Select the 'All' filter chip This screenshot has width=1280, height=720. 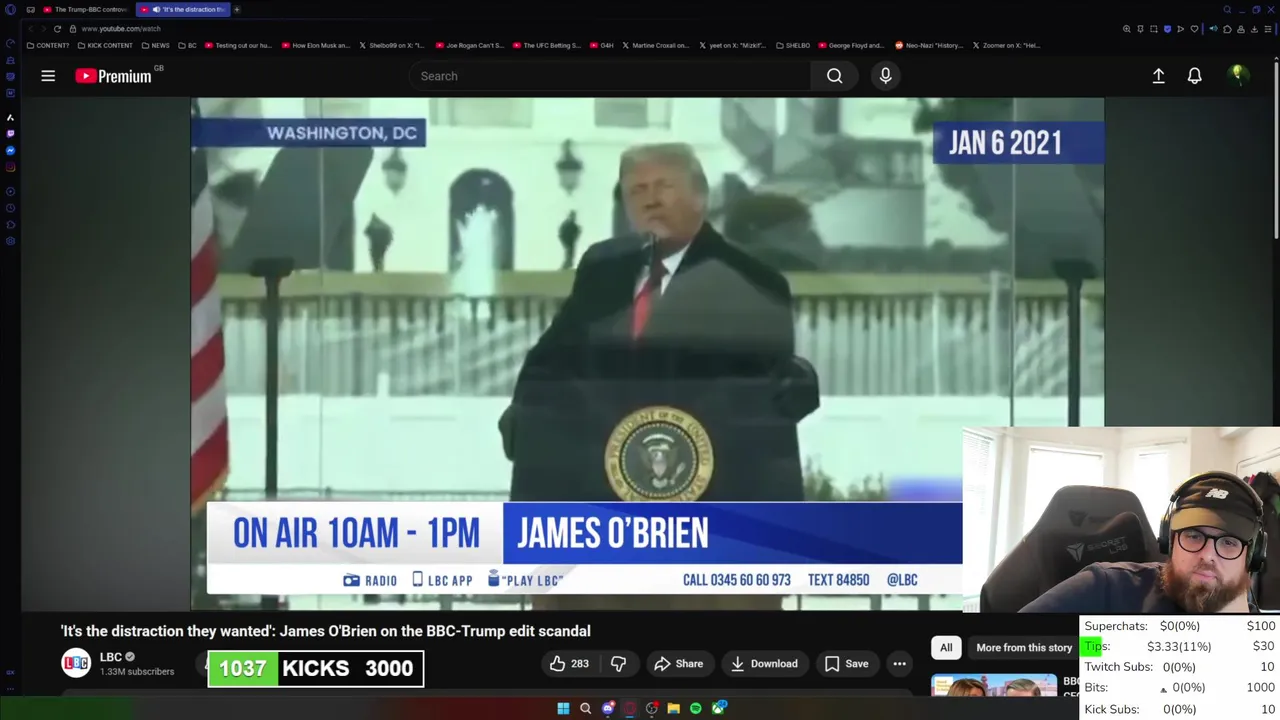click(x=946, y=648)
